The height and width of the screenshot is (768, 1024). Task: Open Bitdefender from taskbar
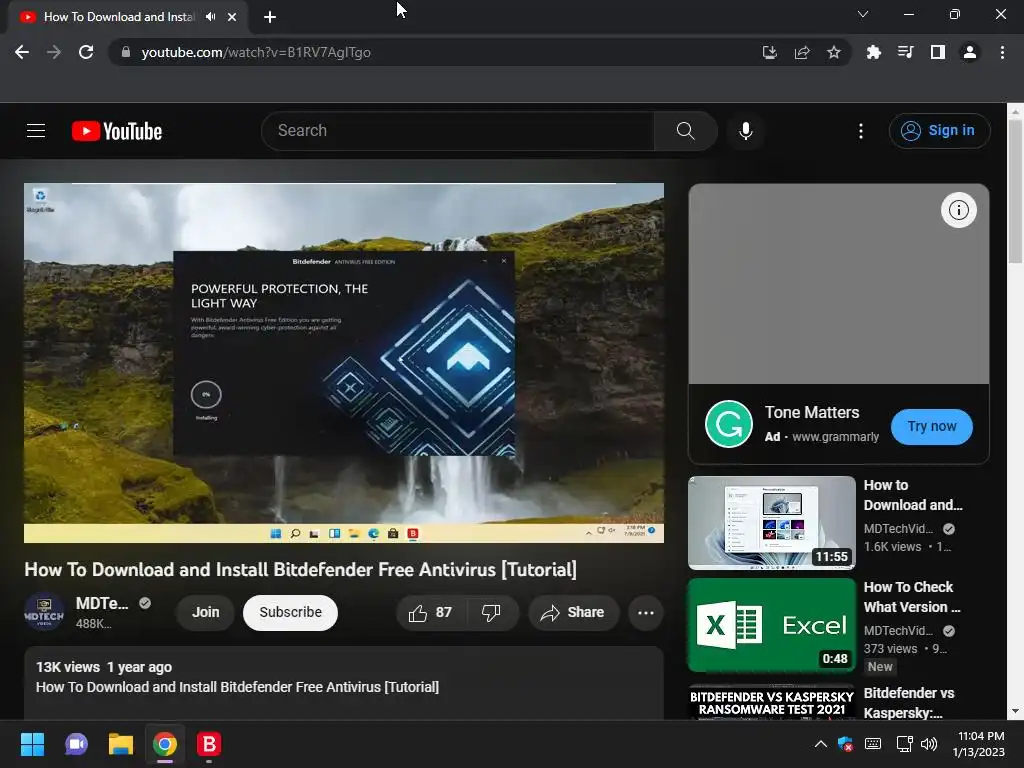coord(209,744)
